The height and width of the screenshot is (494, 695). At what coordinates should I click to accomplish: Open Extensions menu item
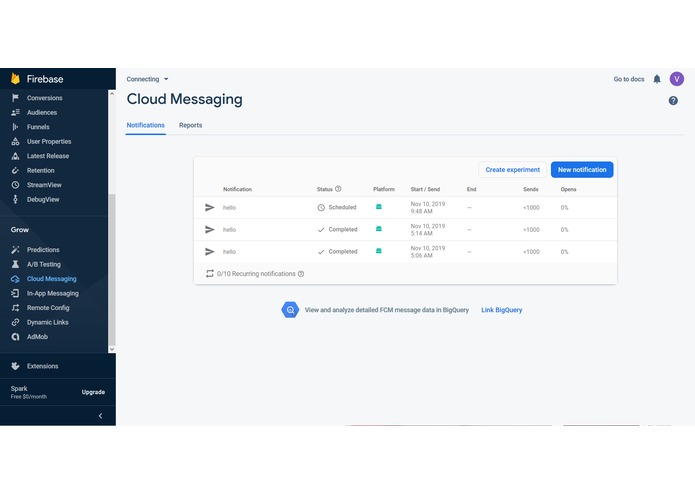click(x=43, y=366)
